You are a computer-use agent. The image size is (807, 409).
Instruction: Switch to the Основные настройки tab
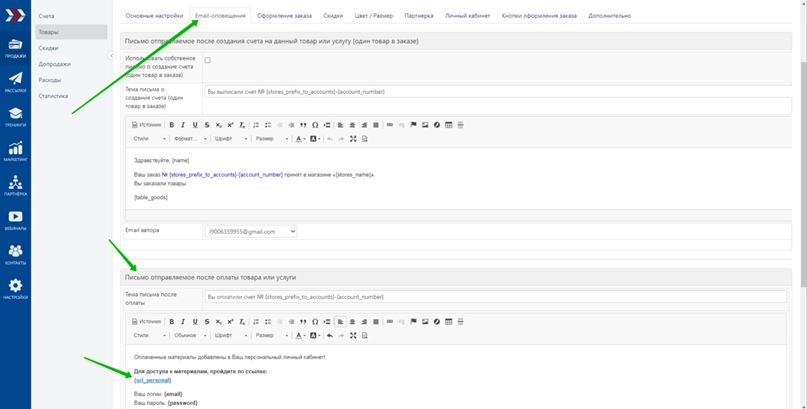[x=154, y=16]
